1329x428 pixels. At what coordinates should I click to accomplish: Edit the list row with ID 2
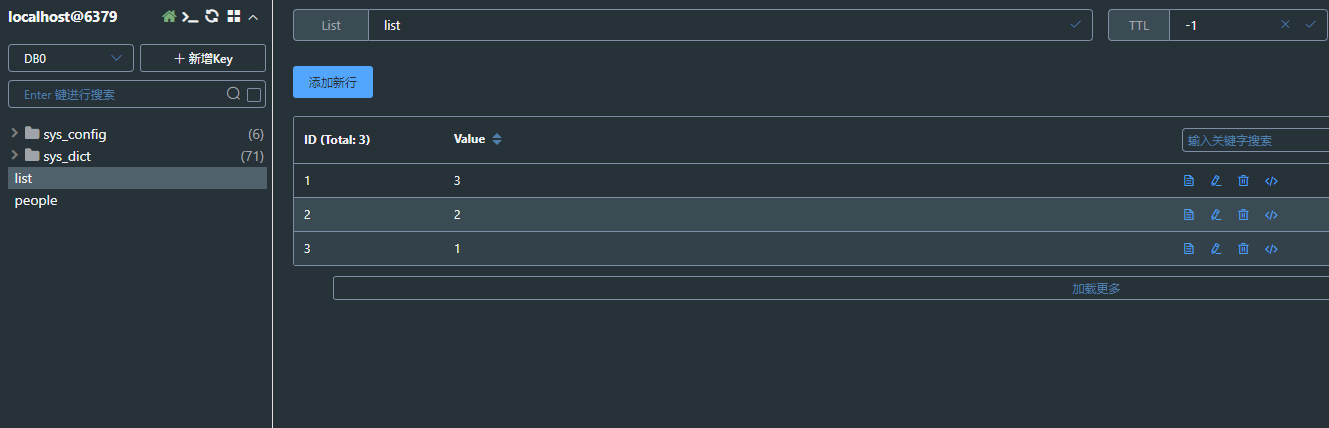pos(1216,215)
